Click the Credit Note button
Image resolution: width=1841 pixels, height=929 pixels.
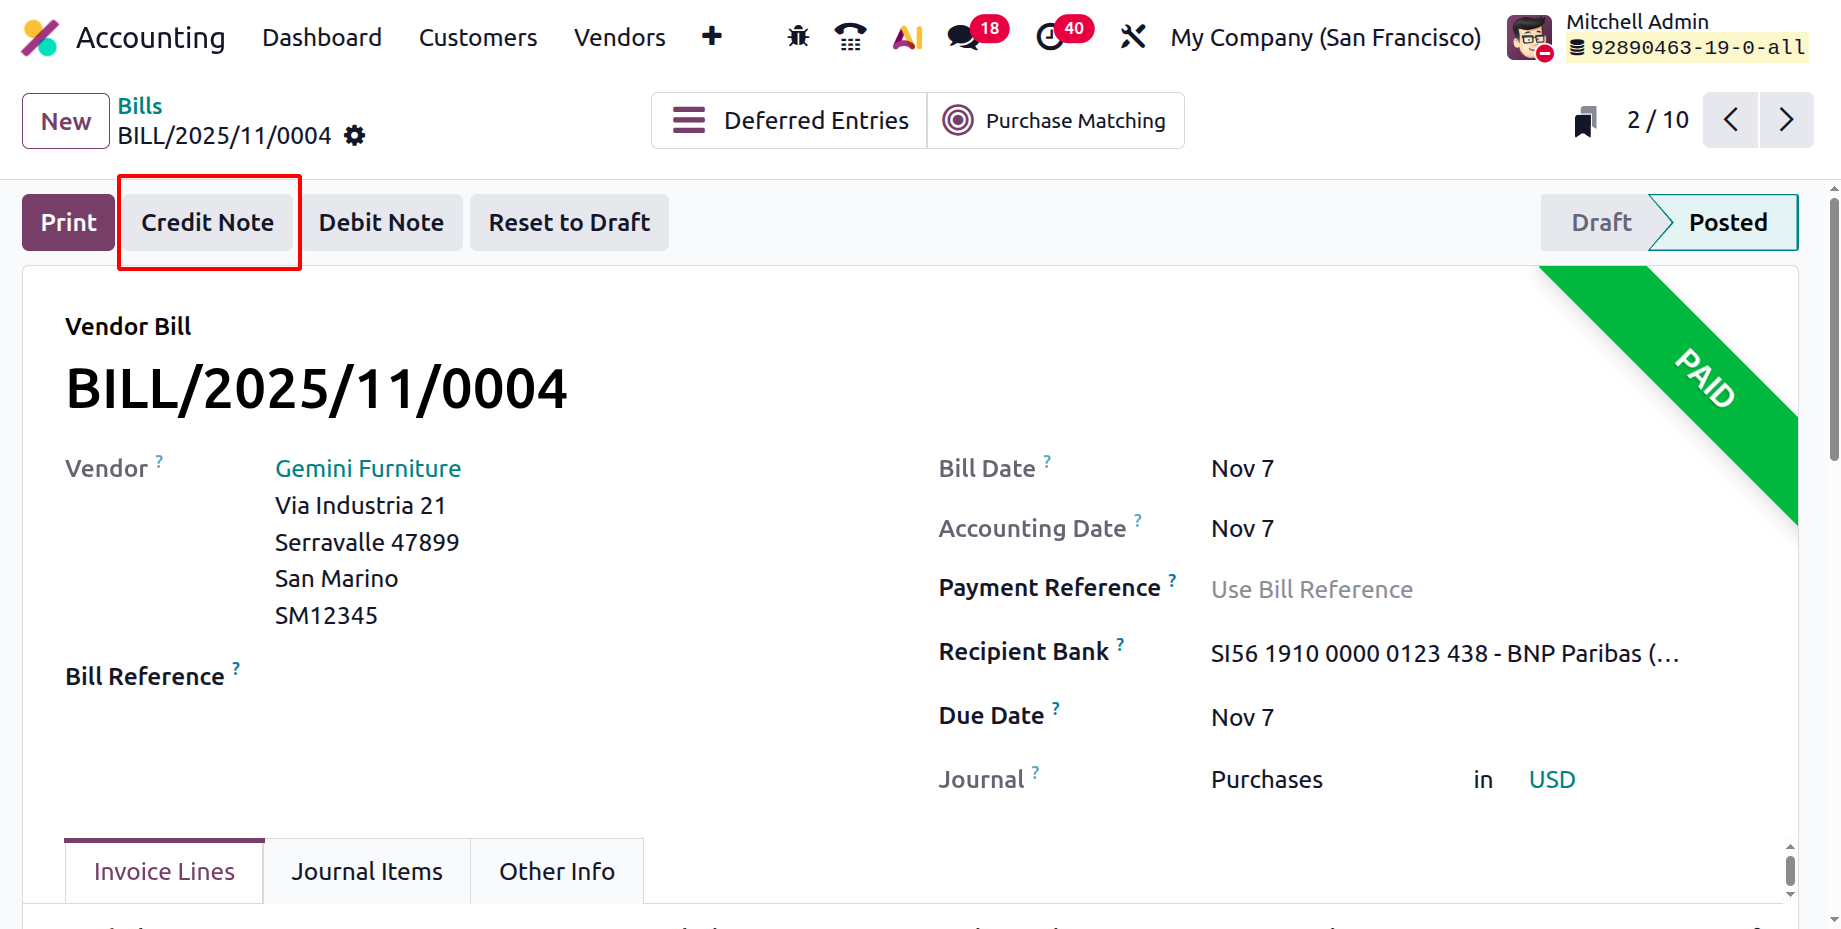[208, 222]
